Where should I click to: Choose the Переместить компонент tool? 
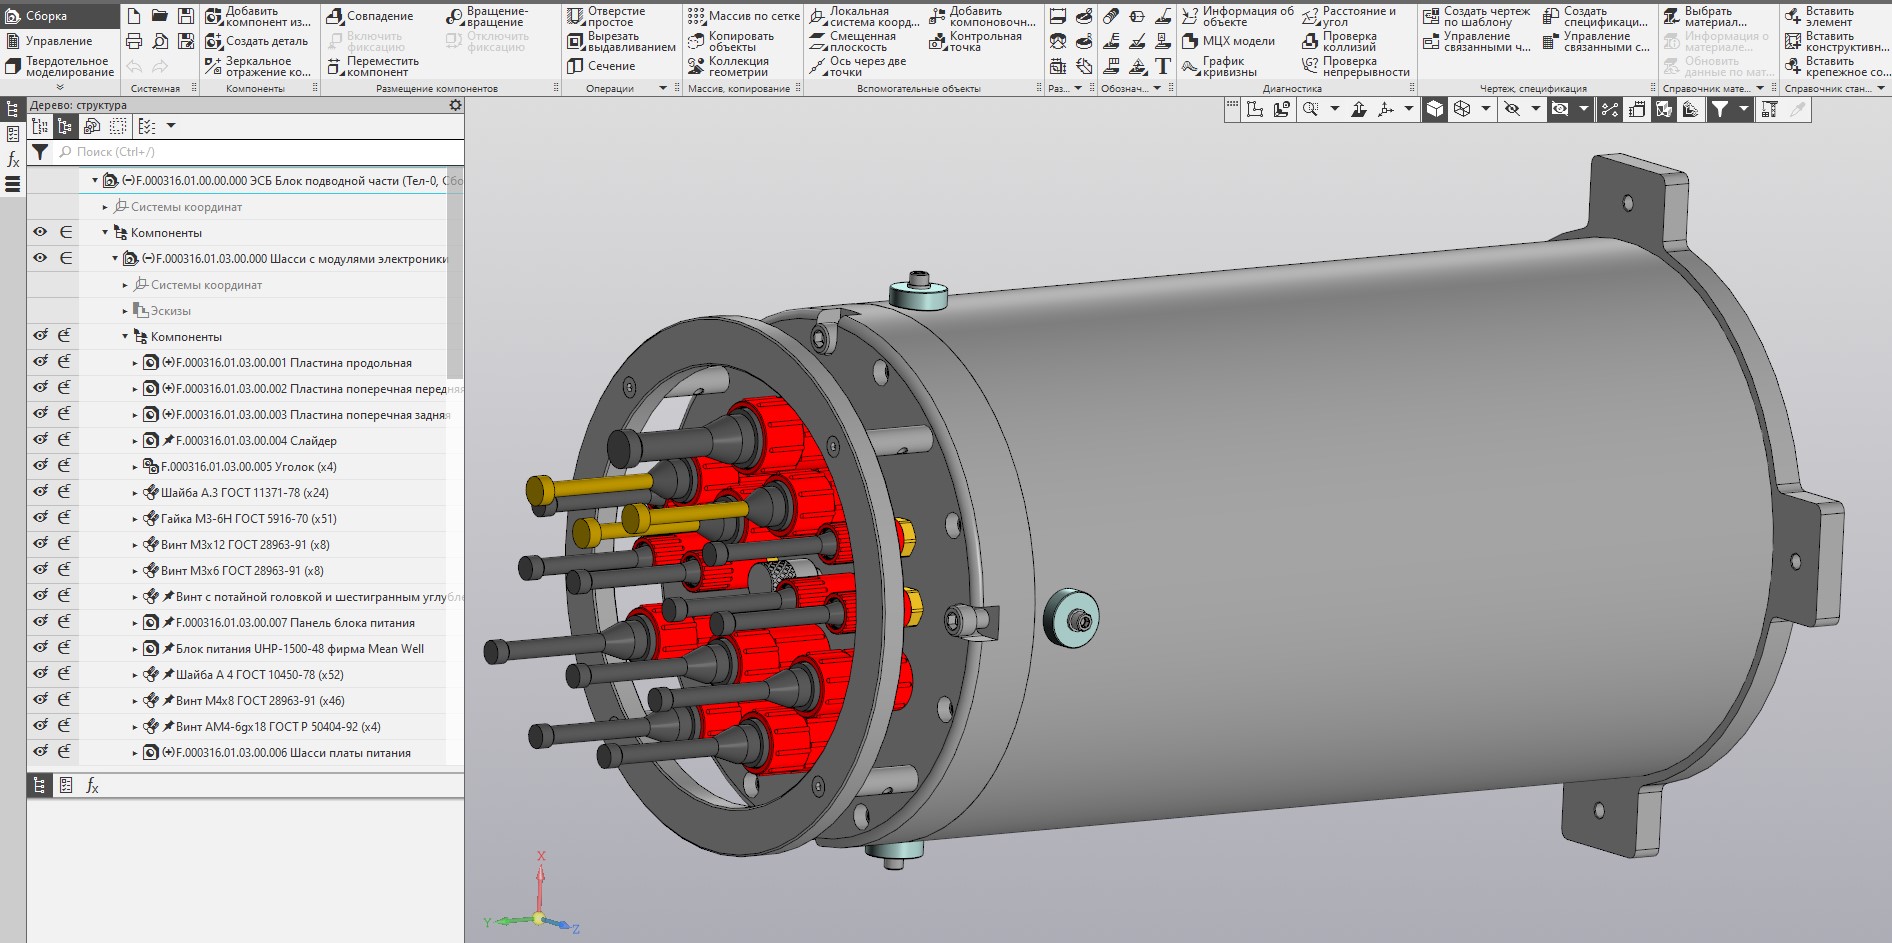coord(373,66)
